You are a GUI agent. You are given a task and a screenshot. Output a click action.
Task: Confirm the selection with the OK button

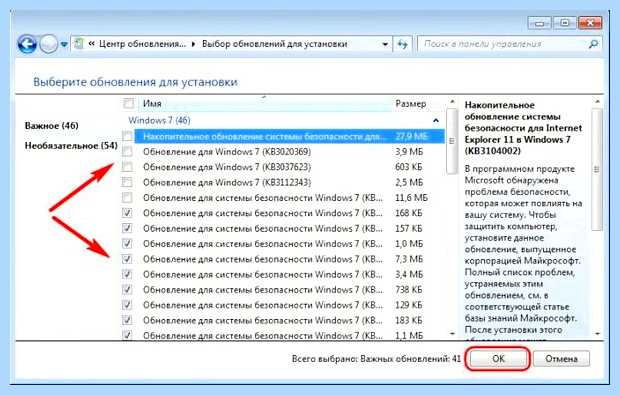[498, 359]
